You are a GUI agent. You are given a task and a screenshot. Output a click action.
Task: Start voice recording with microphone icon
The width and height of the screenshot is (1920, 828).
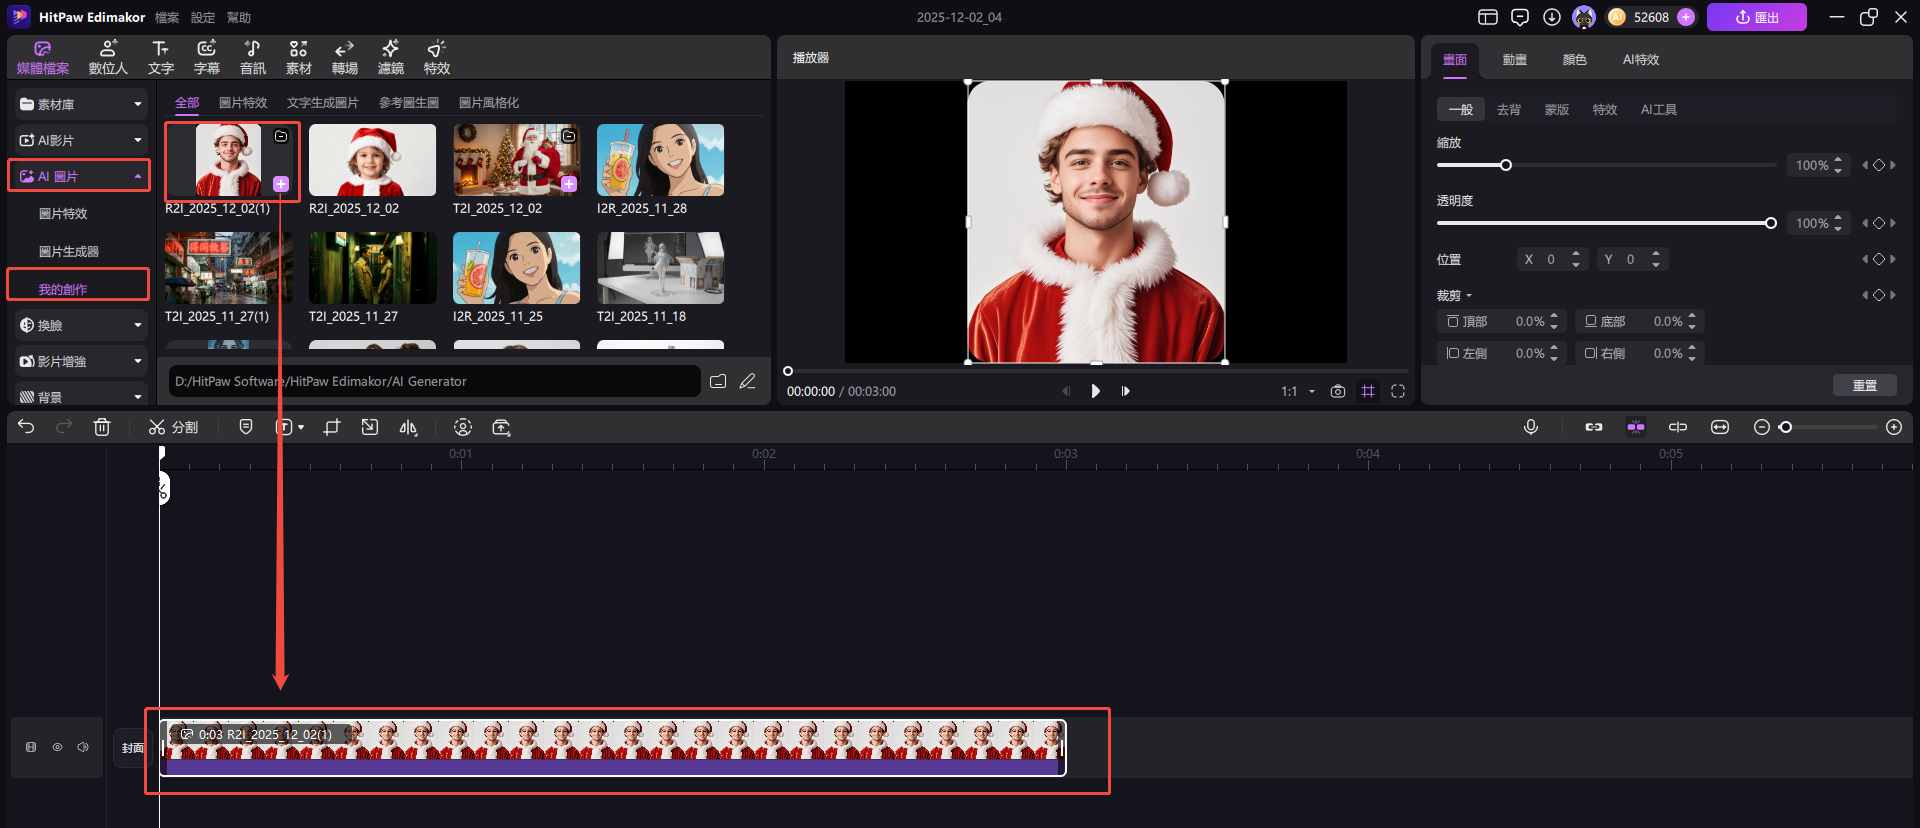1530,427
